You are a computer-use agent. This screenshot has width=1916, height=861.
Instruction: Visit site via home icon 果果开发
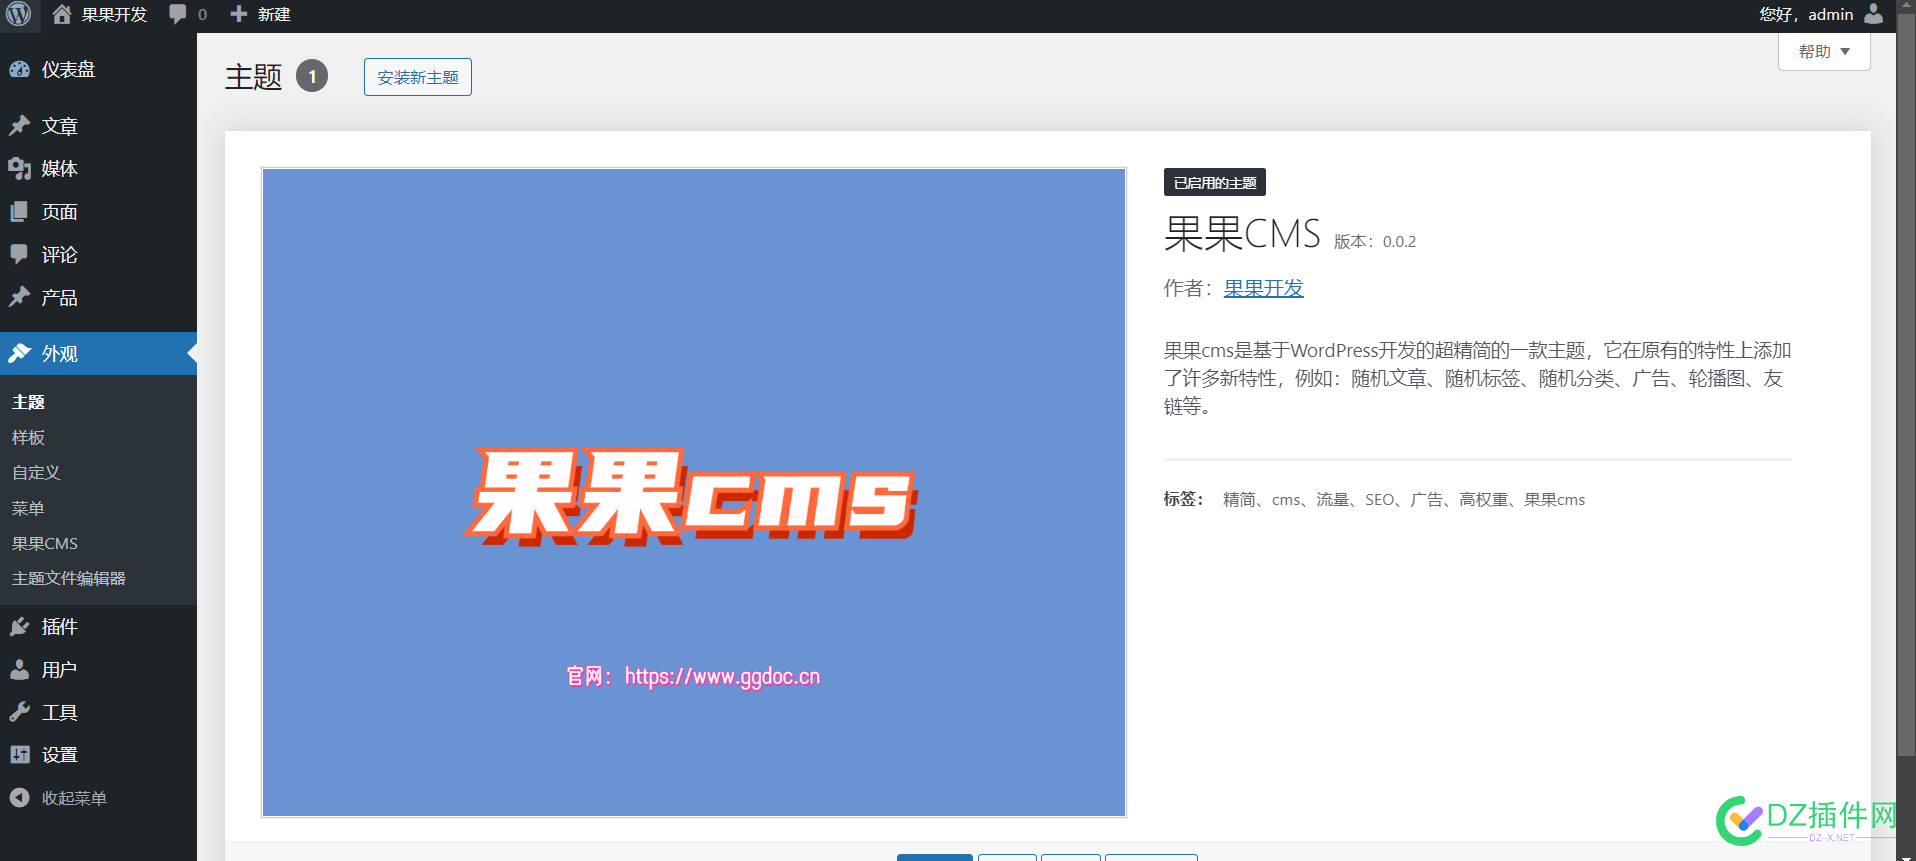tap(62, 14)
